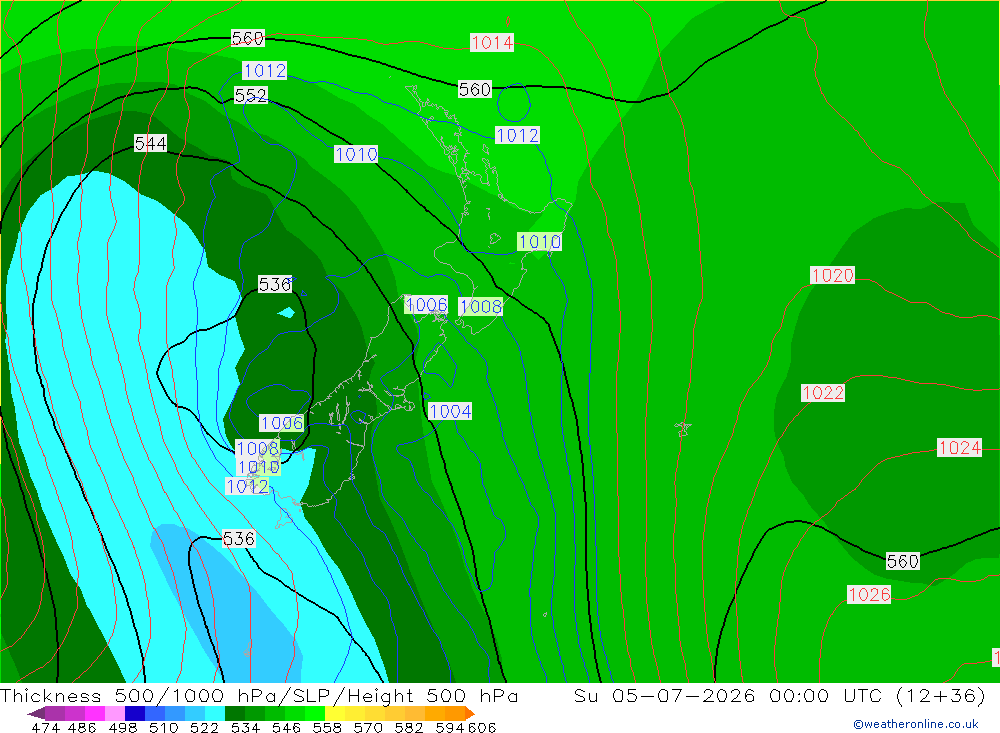Click the legend value 534

245,727
